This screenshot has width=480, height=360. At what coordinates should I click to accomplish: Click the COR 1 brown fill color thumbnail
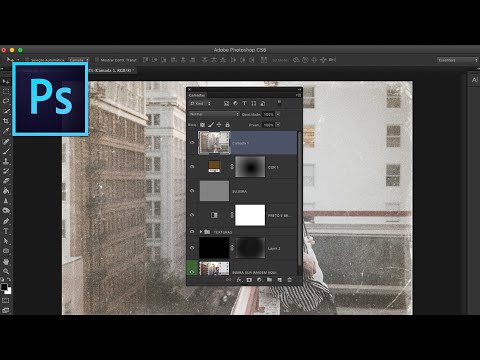[214, 166]
